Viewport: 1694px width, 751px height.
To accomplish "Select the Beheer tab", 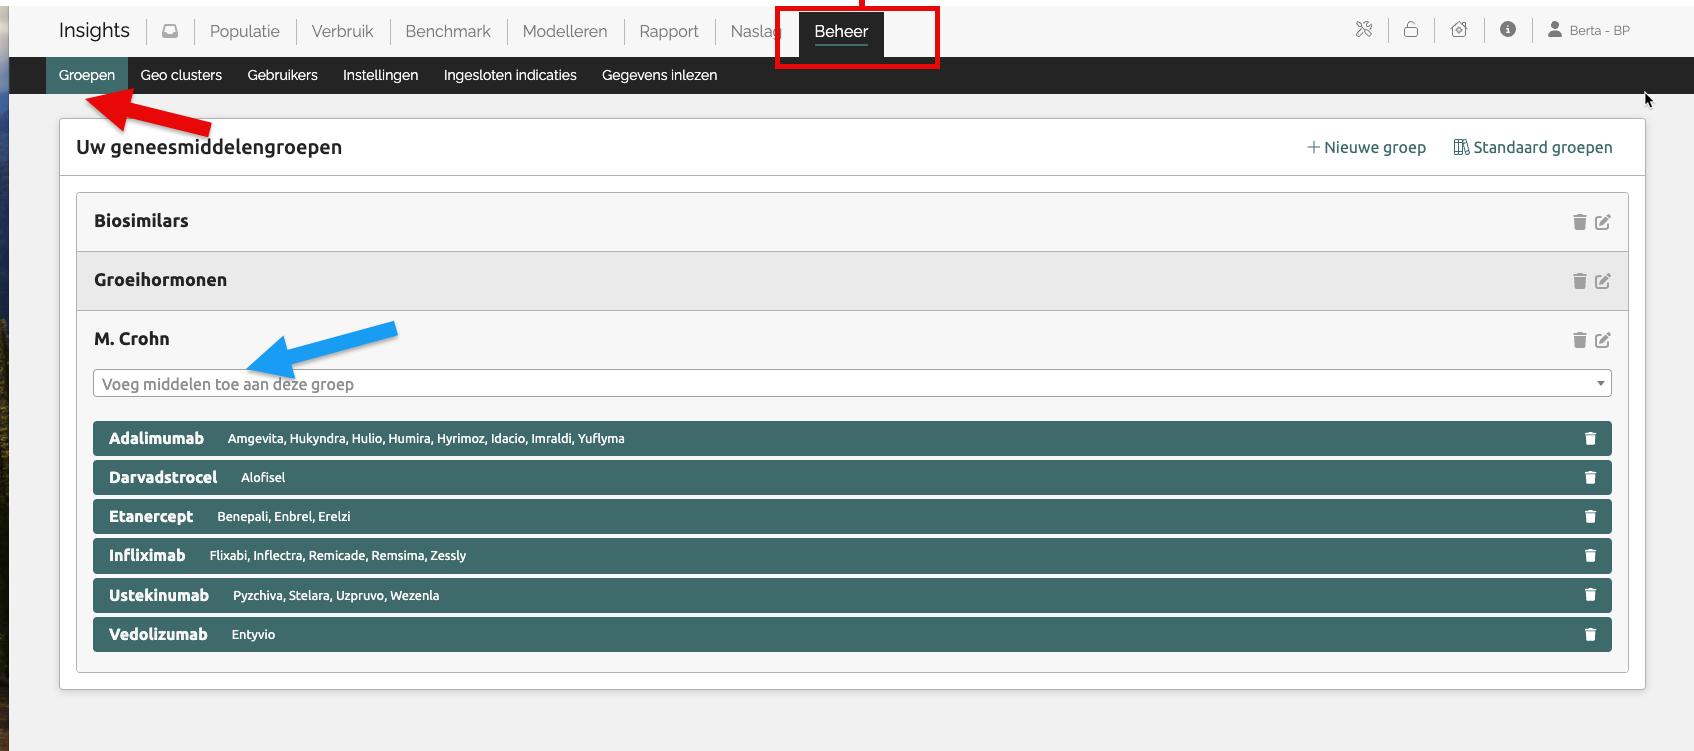I will (841, 31).
